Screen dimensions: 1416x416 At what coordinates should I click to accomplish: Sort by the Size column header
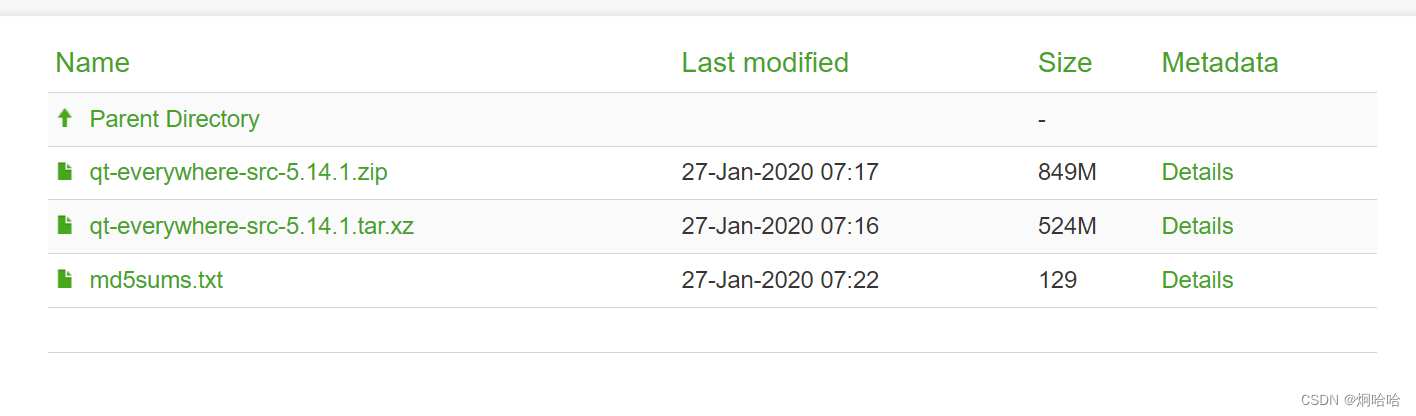(x=1065, y=63)
